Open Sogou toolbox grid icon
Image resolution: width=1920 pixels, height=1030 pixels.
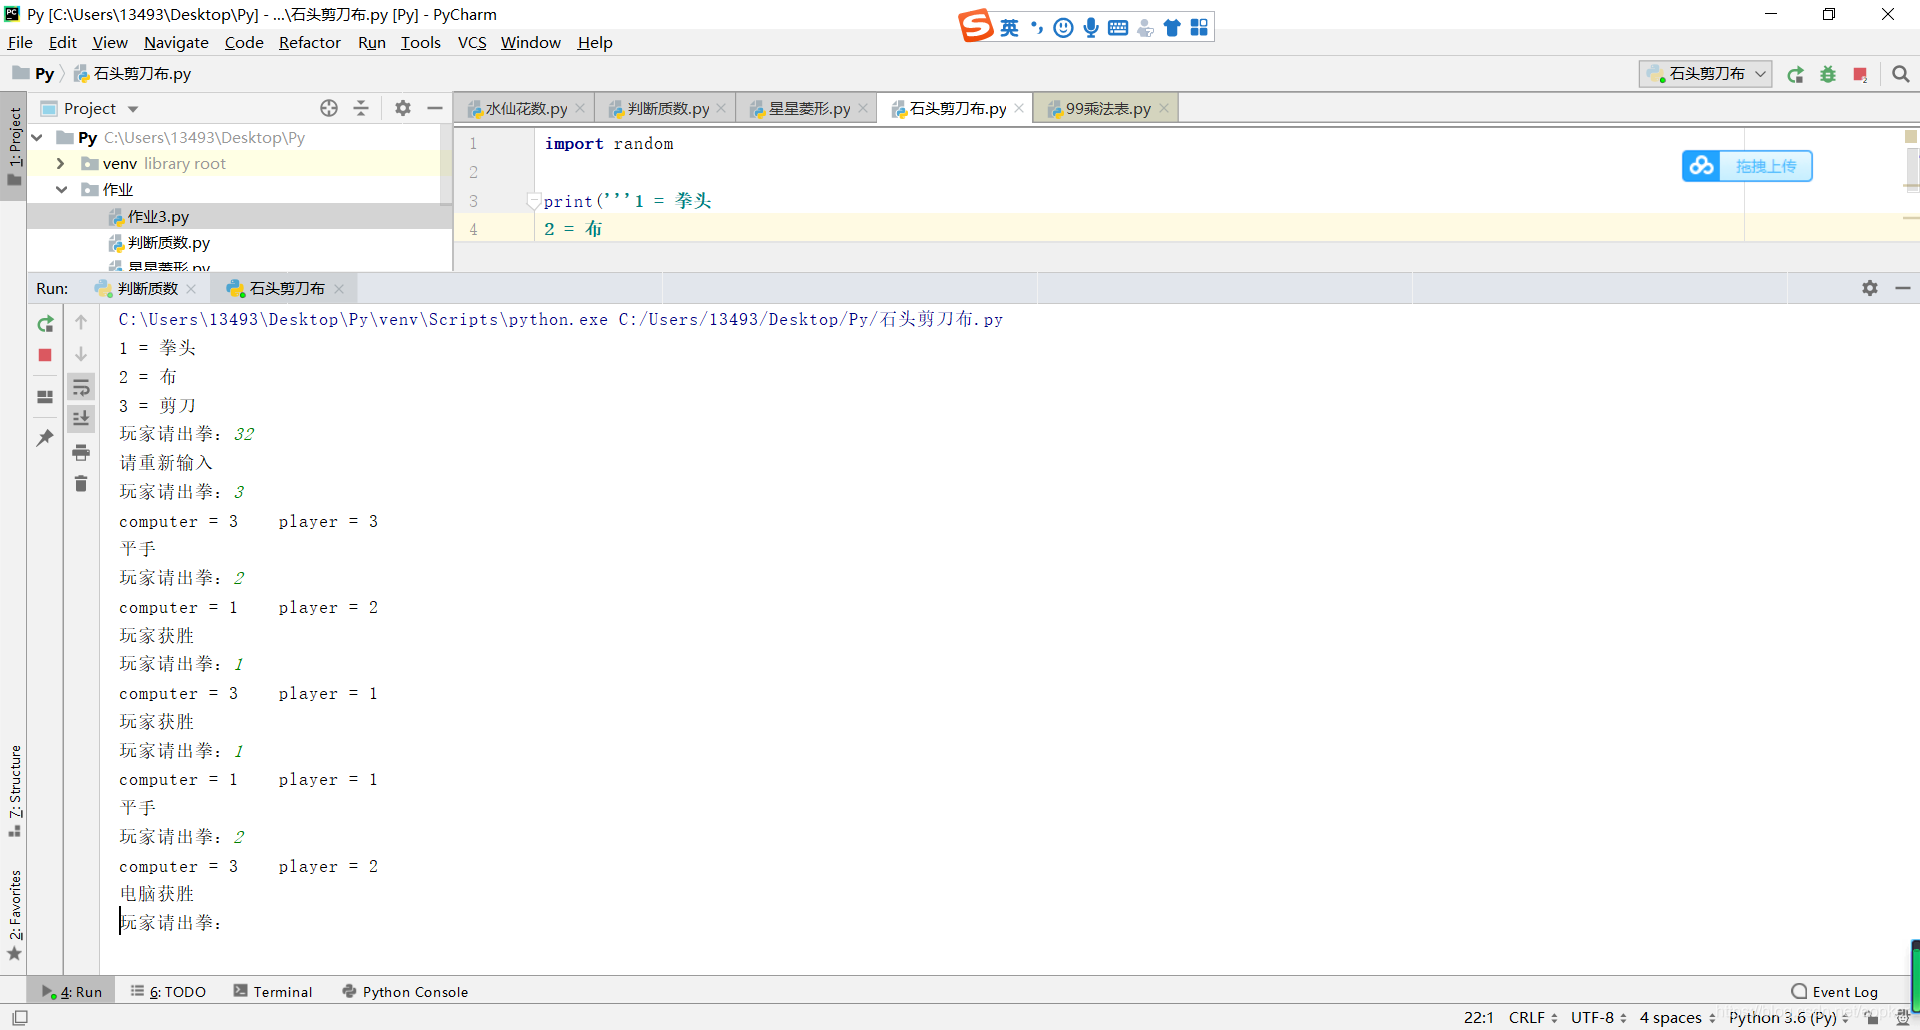coord(1199,28)
